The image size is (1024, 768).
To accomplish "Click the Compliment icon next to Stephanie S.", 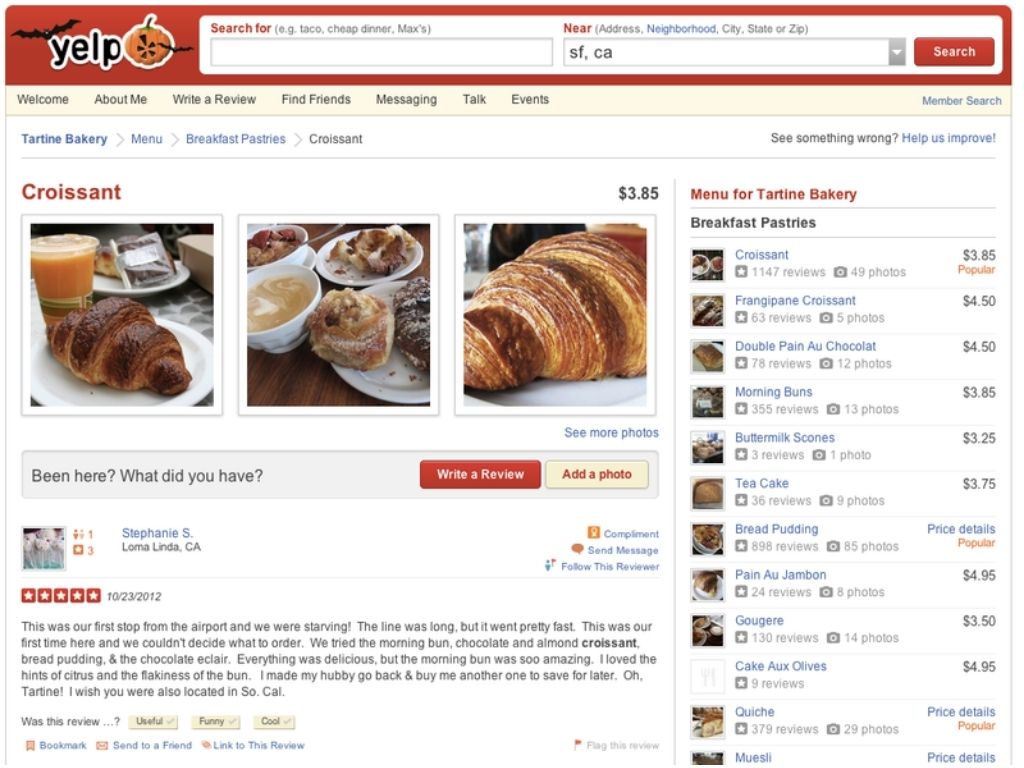I will pos(594,533).
